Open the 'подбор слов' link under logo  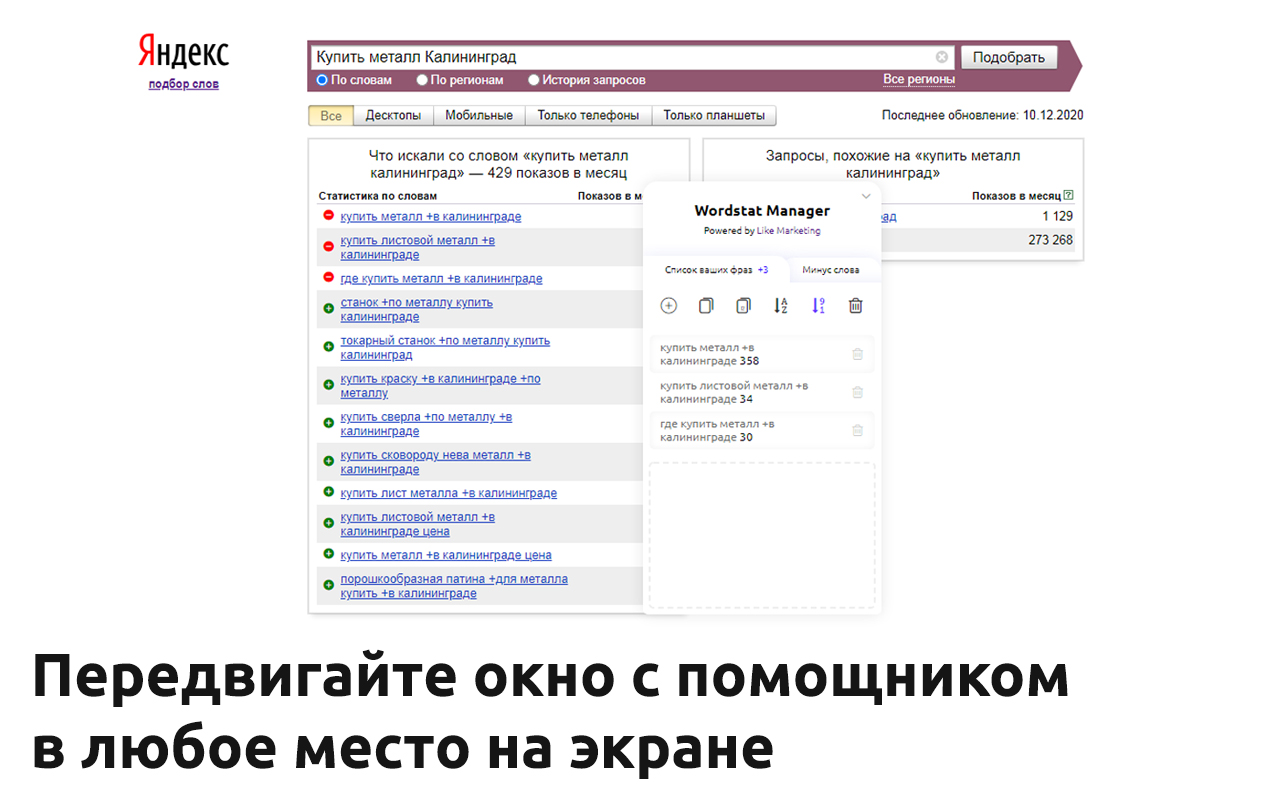pyautogui.click(x=183, y=84)
